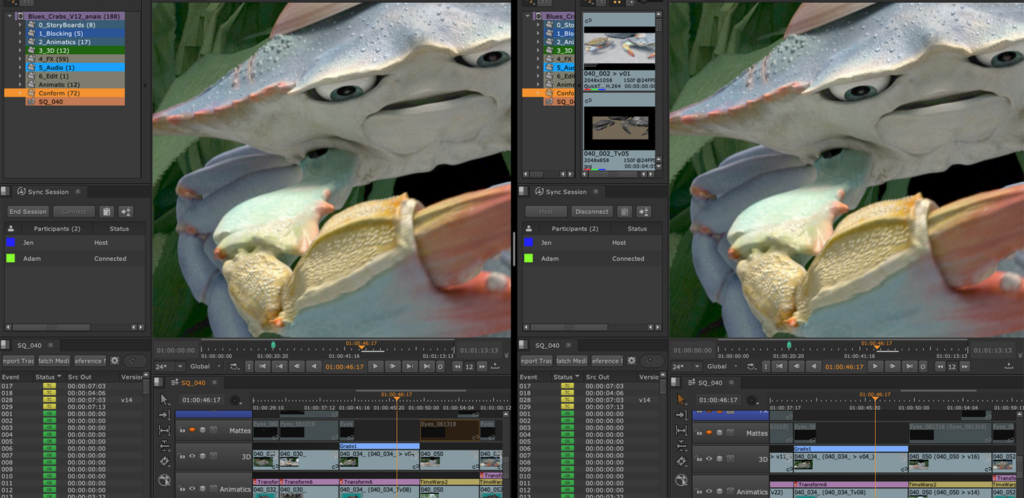Toggle 3D track visibility eye in right window

[x=709, y=459]
